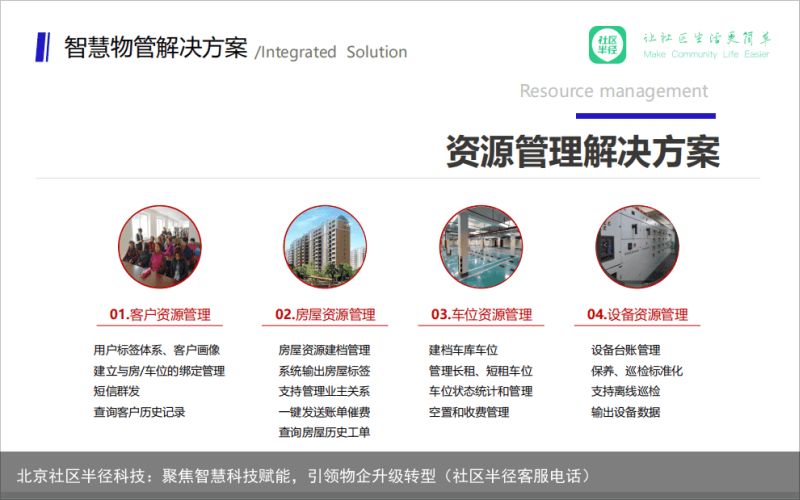Click the electrical equipment cabinet circular photo
The image size is (800, 500).
pyautogui.click(x=637, y=247)
